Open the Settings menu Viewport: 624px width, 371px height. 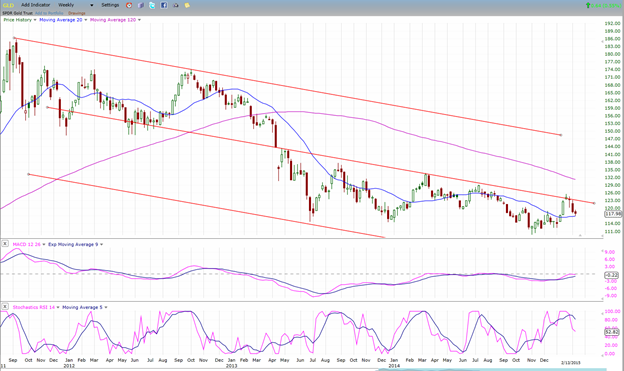[110, 5]
